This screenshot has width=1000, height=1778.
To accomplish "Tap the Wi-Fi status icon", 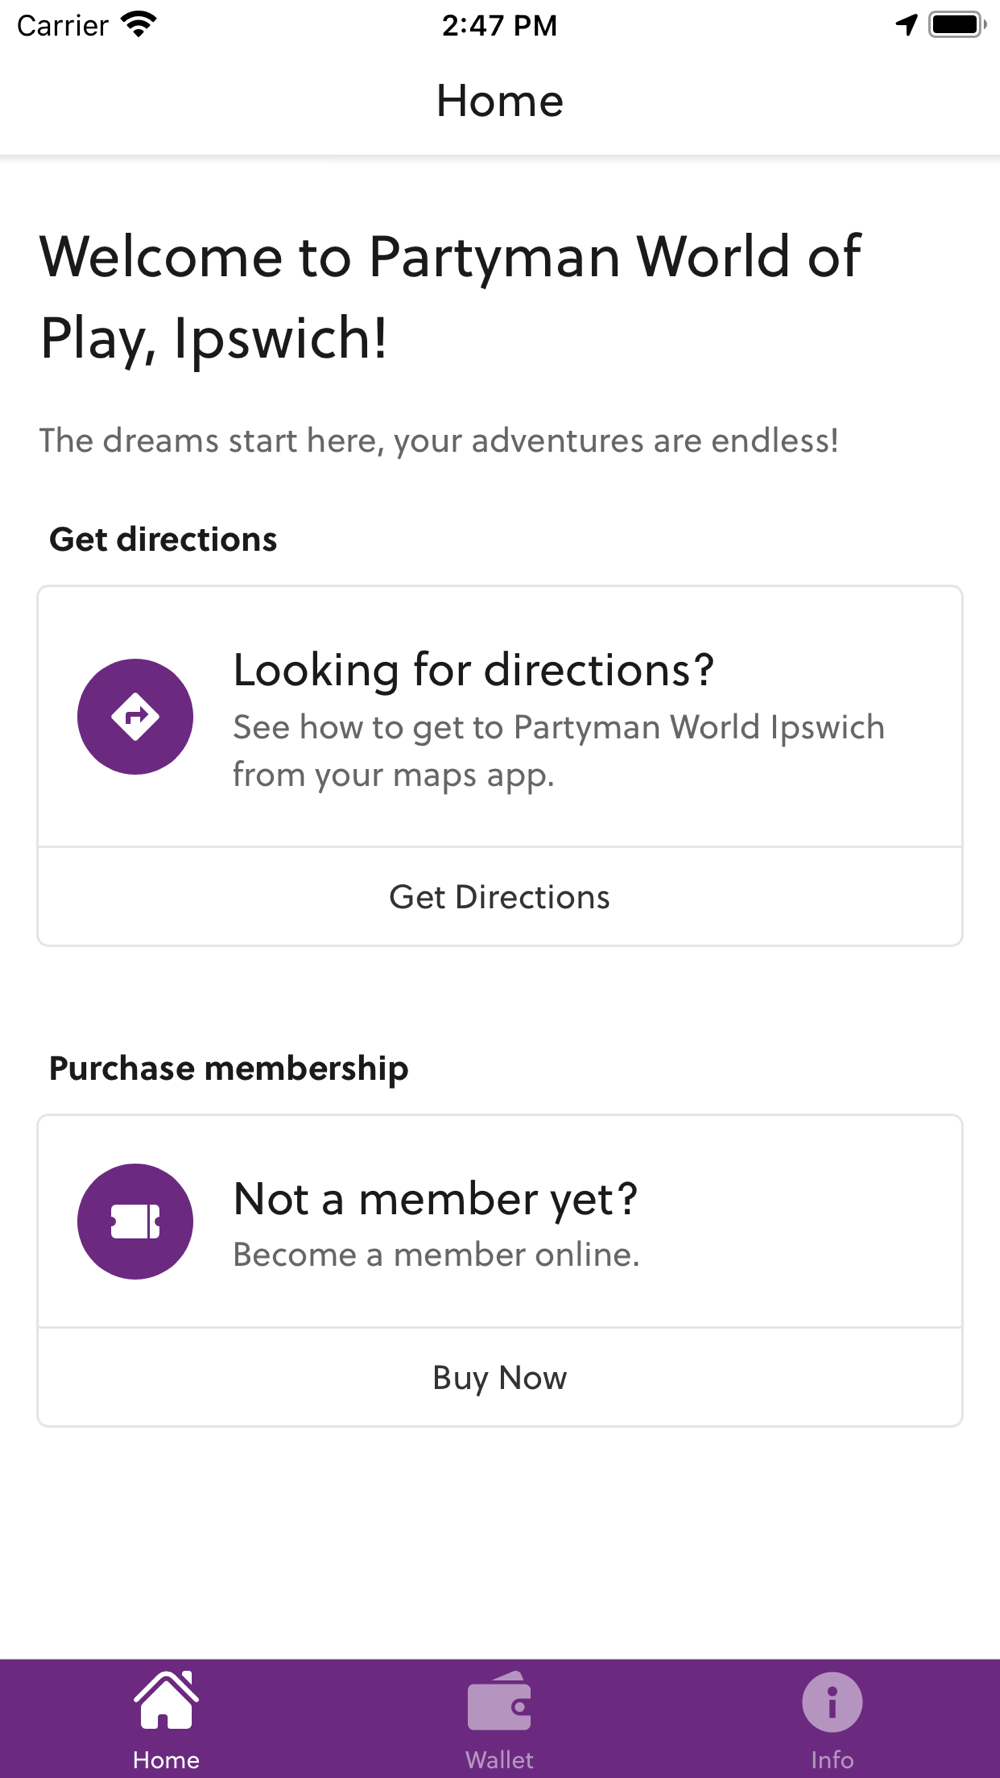I will [x=139, y=25].
